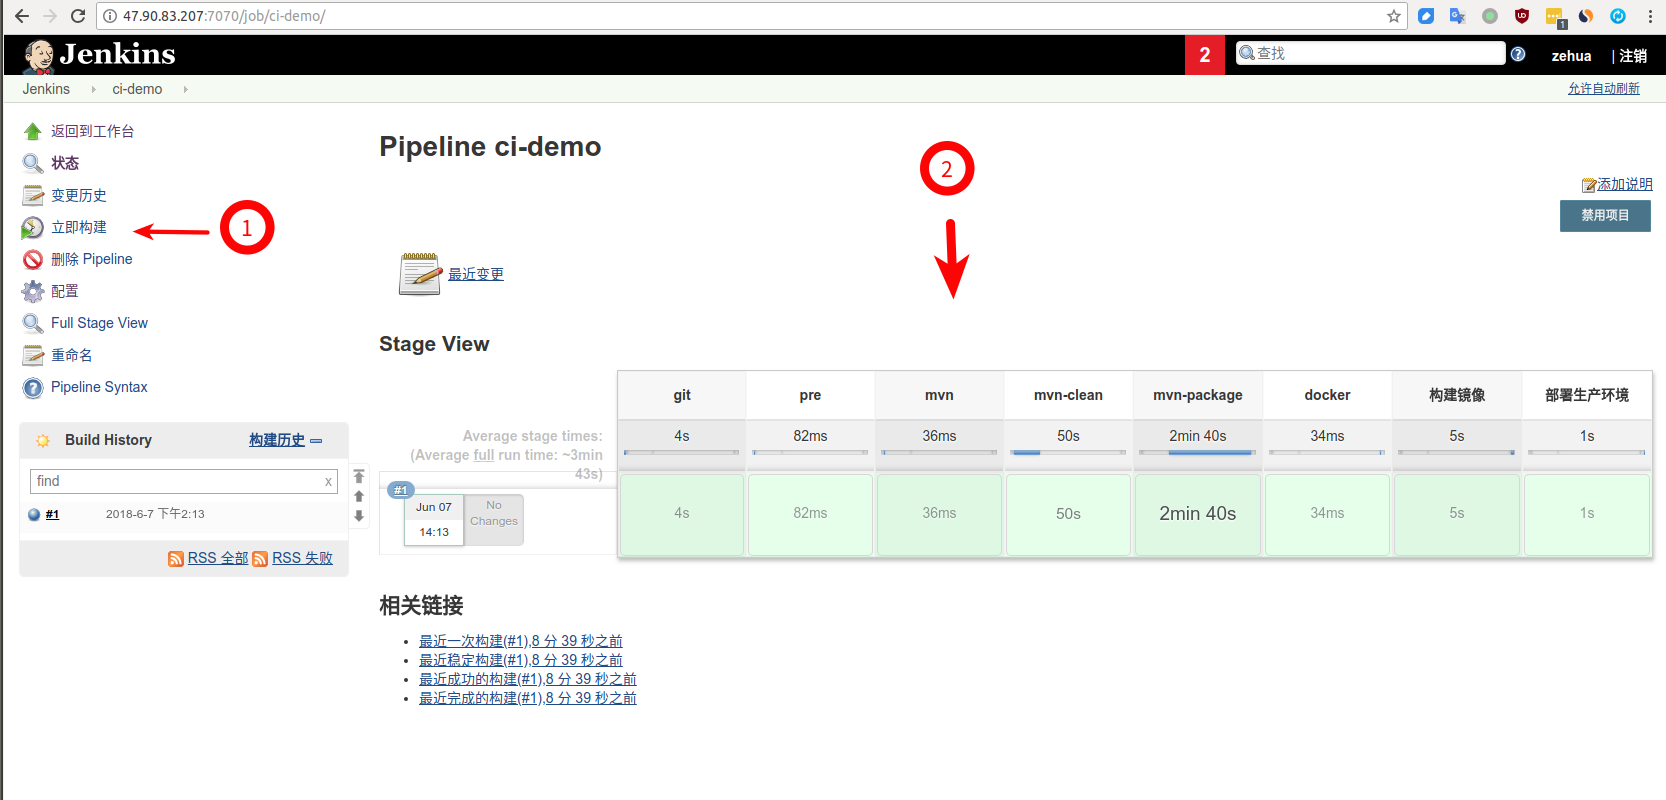Click the question mark icon beside Pipeline Syntax
Screen dimensions: 1666x800
pos(33,388)
